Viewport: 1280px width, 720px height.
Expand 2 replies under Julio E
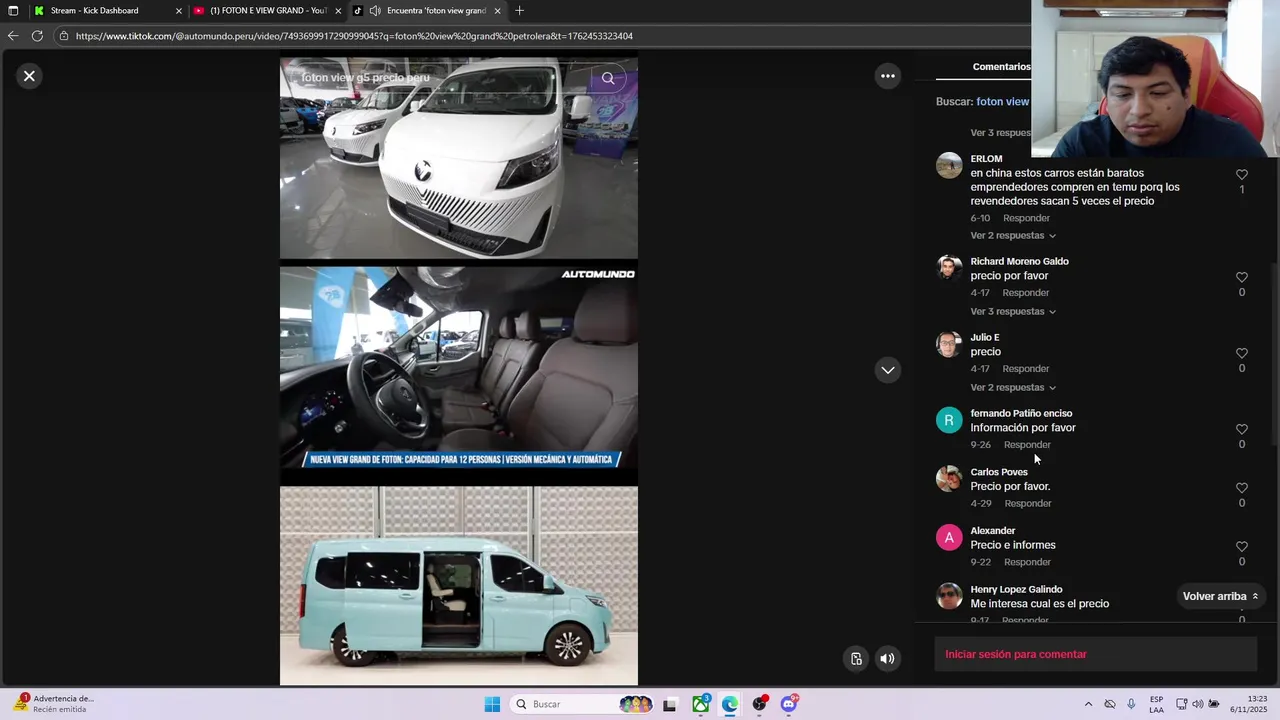(1013, 388)
